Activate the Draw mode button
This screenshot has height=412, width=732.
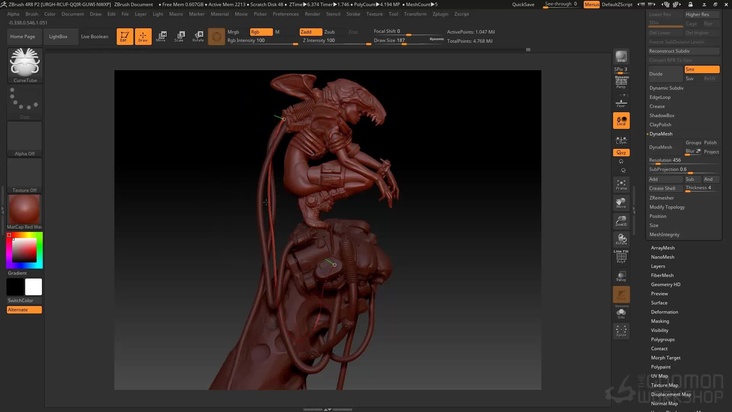[x=143, y=36]
